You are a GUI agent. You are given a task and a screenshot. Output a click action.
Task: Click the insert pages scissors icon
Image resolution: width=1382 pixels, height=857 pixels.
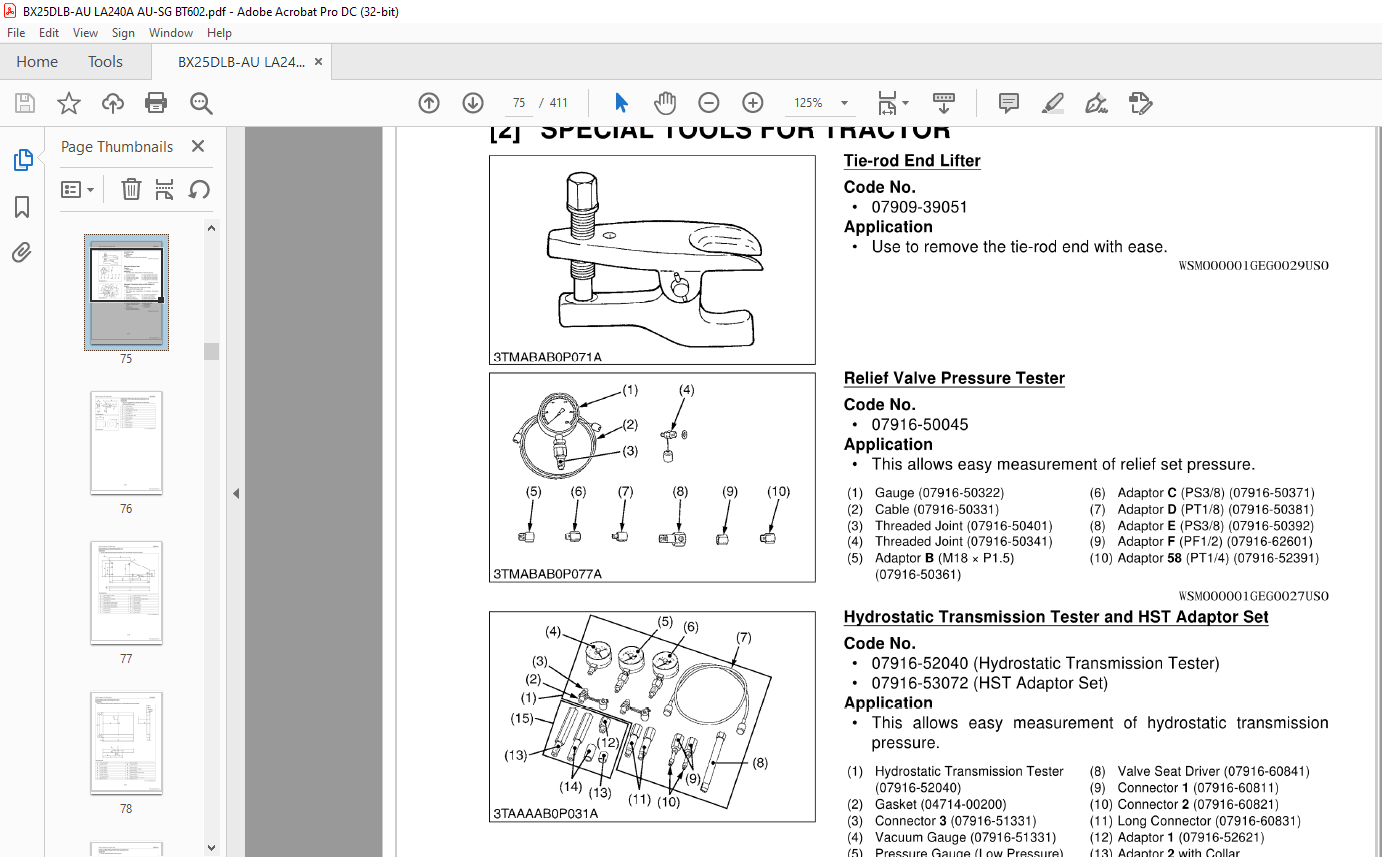pyautogui.click(x=165, y=189)
